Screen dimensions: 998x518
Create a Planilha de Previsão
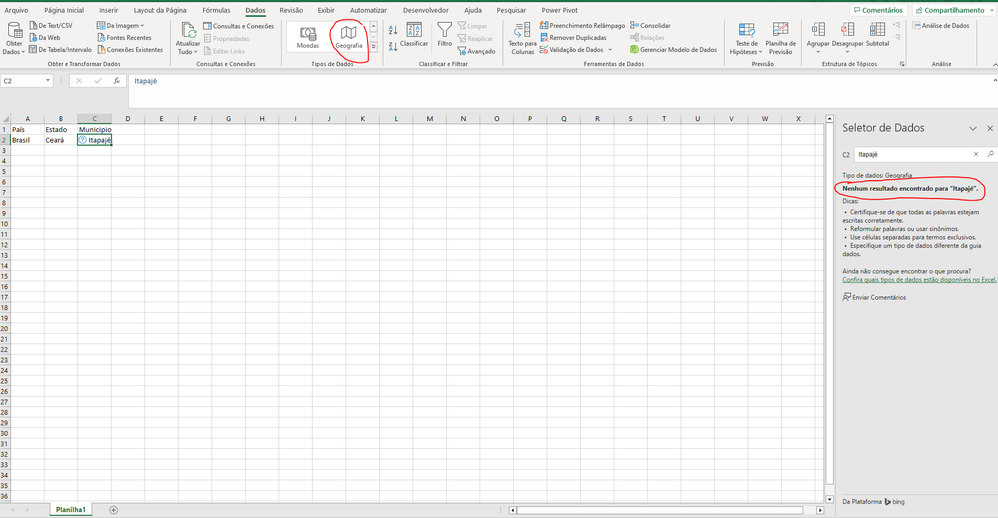click(780, 39)
